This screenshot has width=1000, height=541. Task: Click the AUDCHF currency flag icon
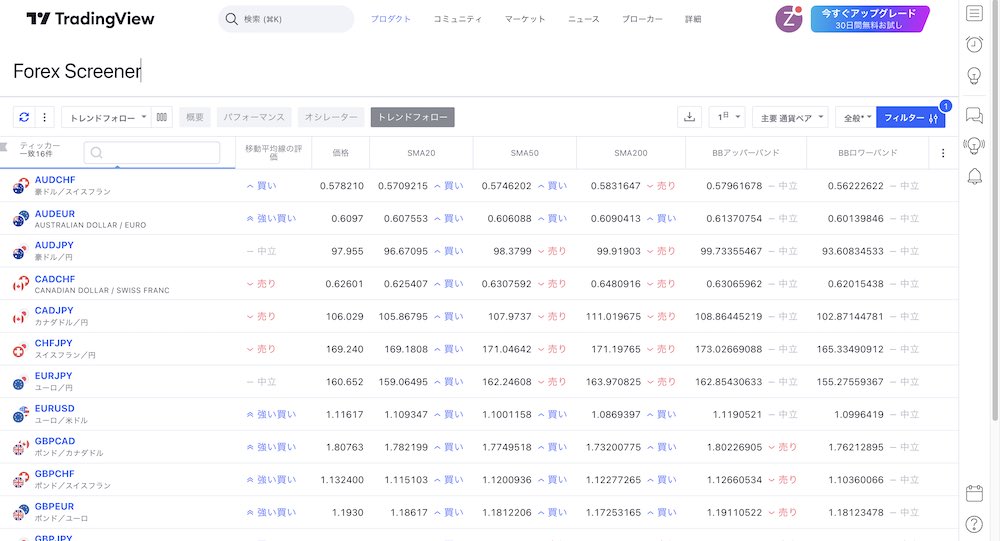[20, 186]
